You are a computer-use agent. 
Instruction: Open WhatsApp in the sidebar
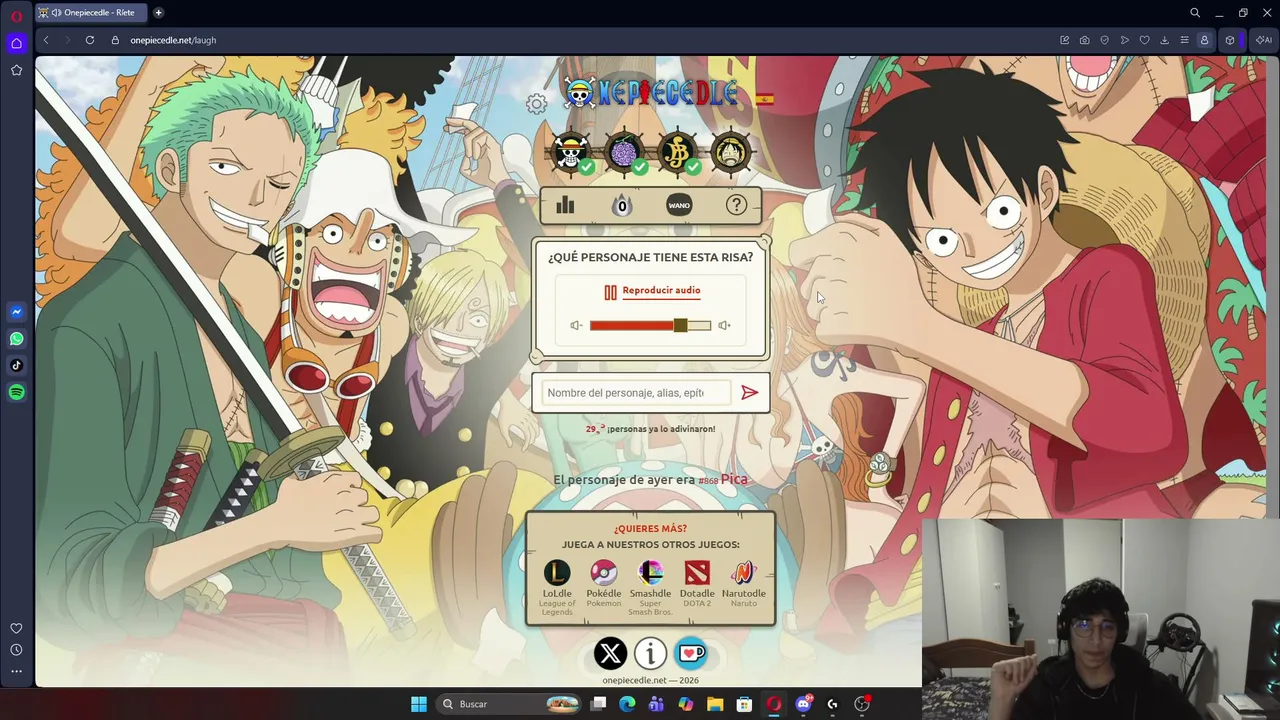click(x=16, y=339)
